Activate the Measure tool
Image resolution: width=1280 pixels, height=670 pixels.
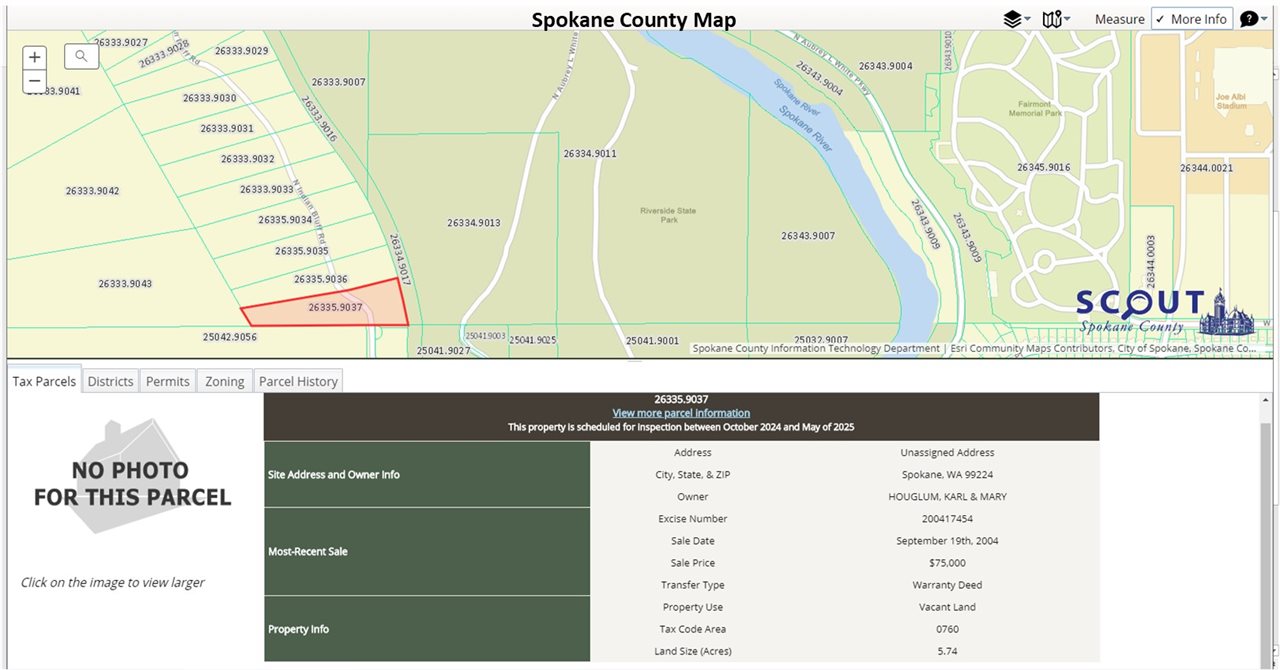point(1120,19)
